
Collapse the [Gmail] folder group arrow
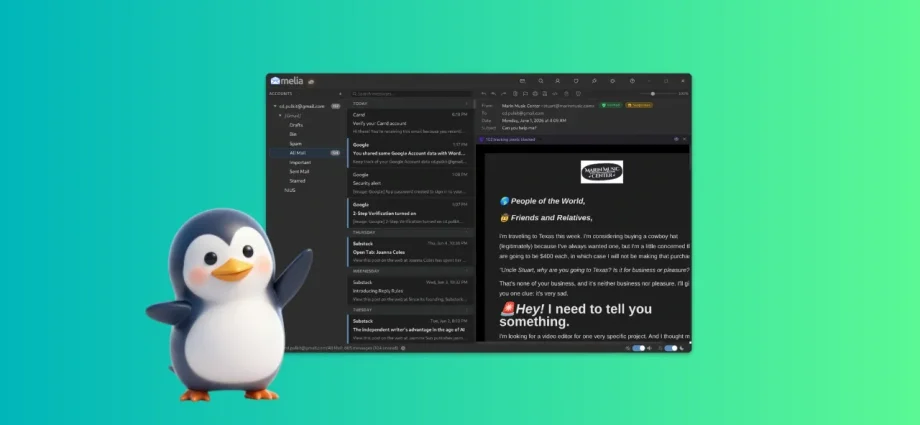280,116
